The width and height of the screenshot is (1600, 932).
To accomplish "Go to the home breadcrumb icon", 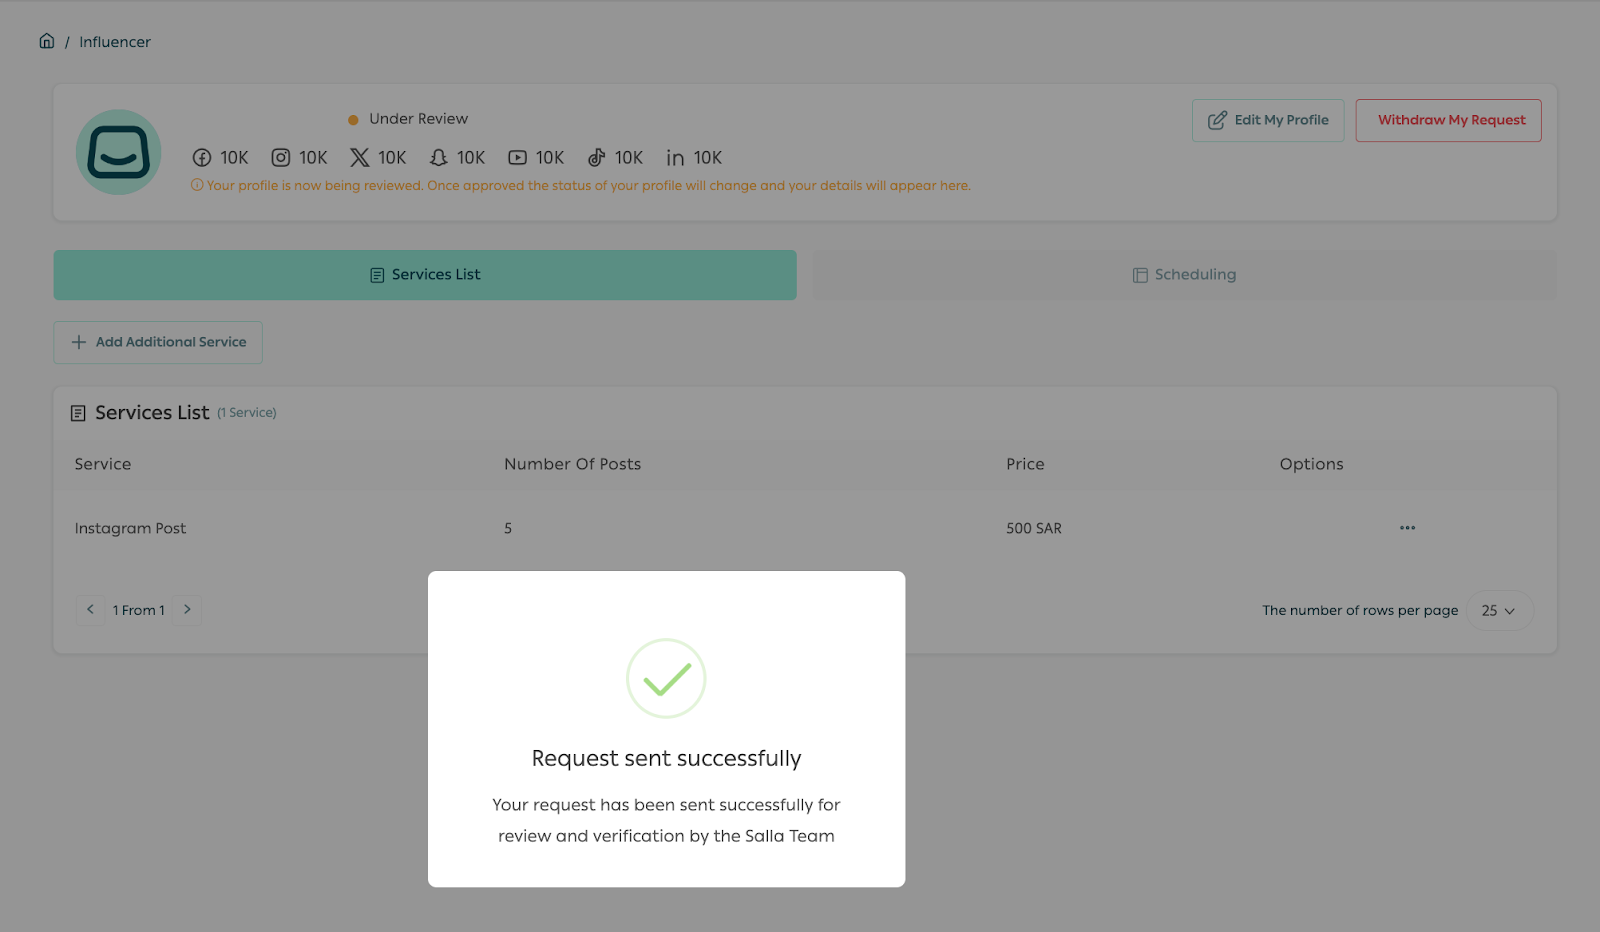I will click(47, 41).
